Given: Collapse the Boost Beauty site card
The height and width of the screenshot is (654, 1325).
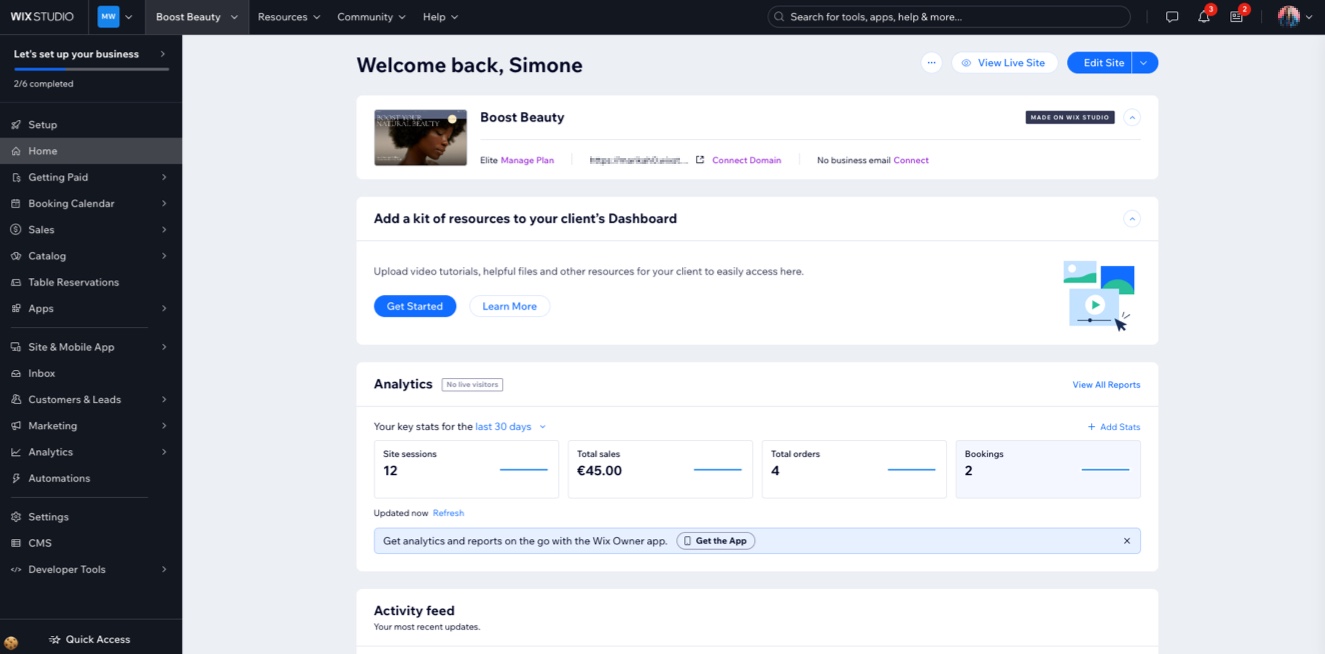Looking at the screenshot, I should pos(1132,117).
